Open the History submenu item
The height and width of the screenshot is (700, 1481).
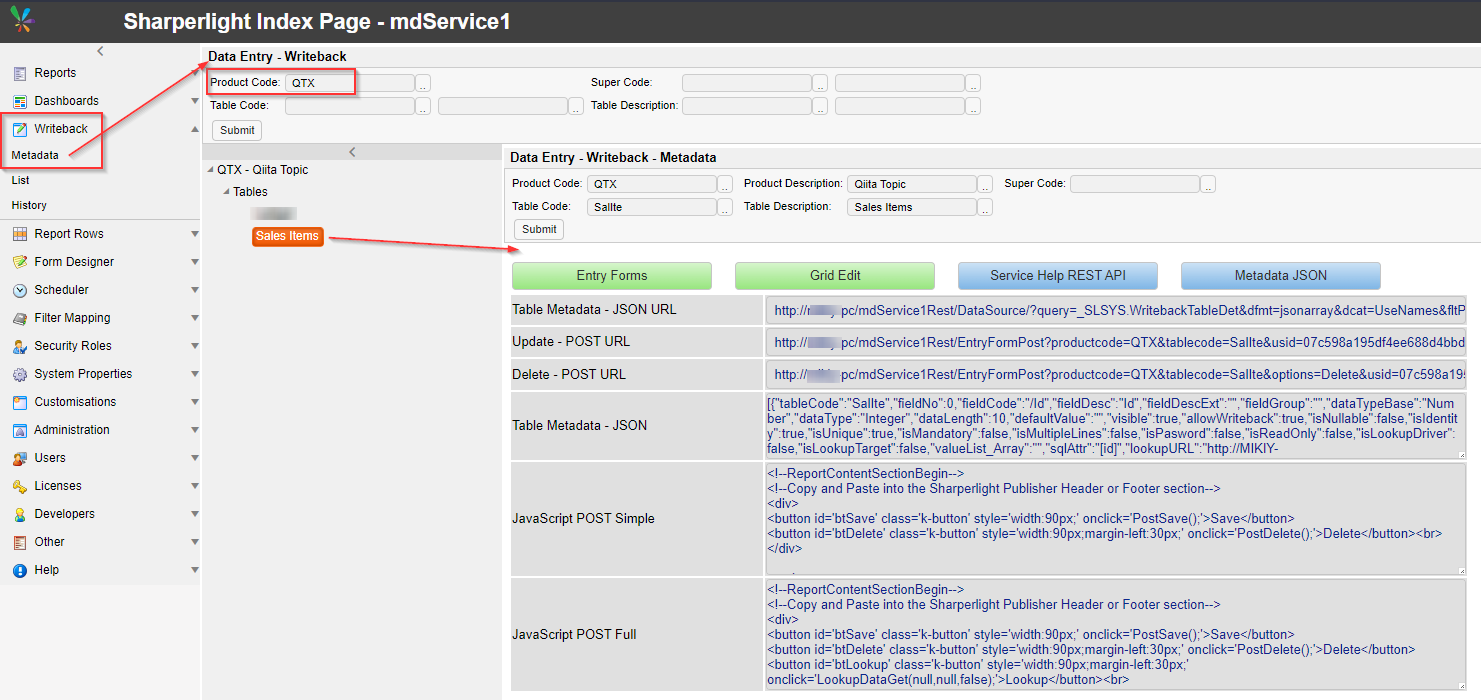point(29,205)
